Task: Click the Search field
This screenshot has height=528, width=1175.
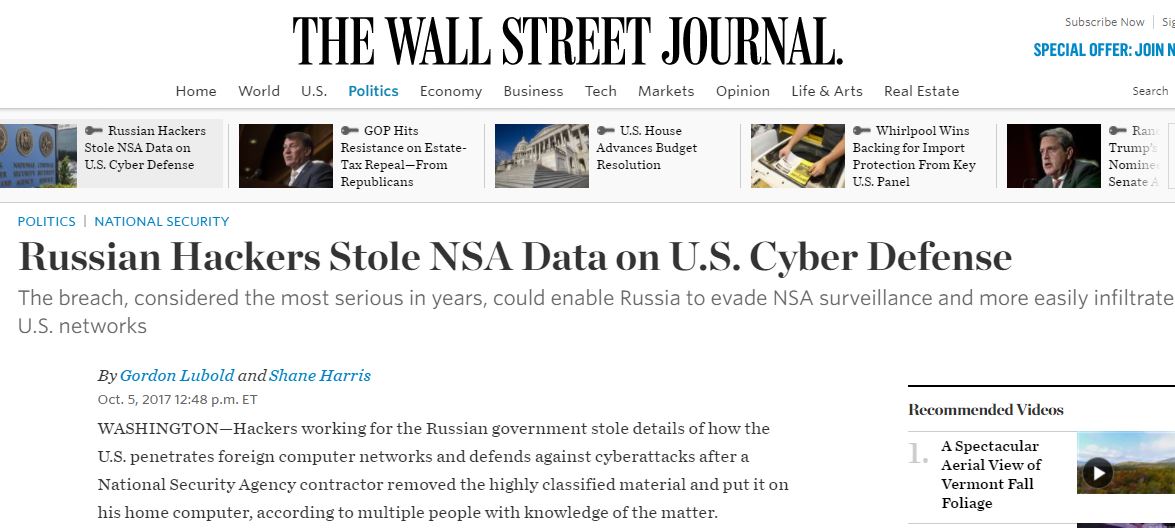Action: pyautogui.click(x=1152, y=91)
